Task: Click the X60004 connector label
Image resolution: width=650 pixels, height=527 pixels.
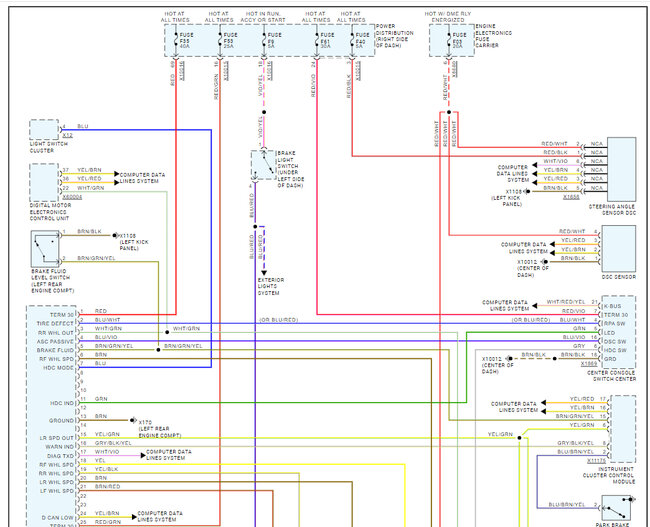Action: point(72,197)
